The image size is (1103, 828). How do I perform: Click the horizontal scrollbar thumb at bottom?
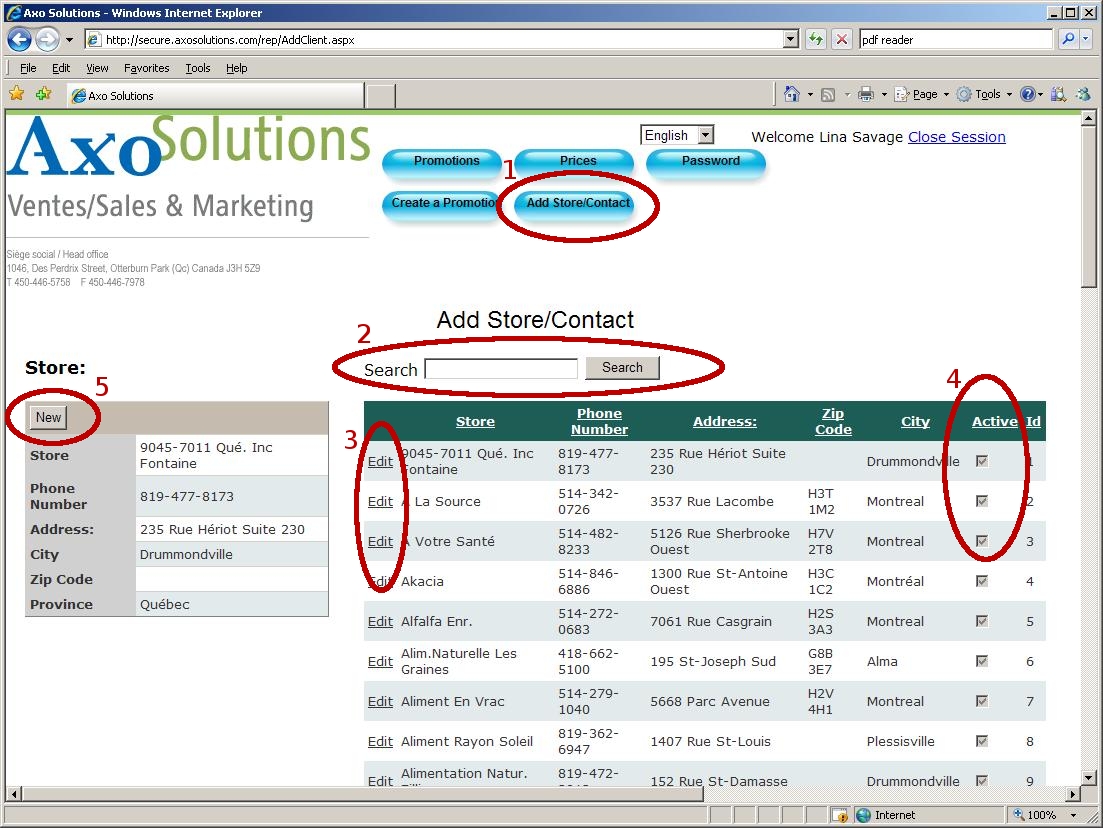coord(364,794)
